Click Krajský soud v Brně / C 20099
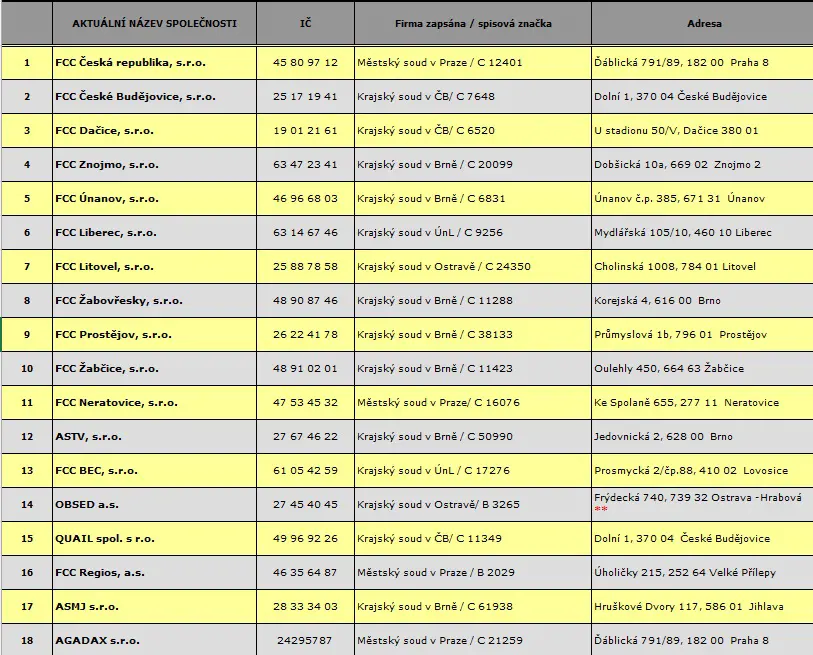Screen dimensions: 813x655 pos(434,164)
